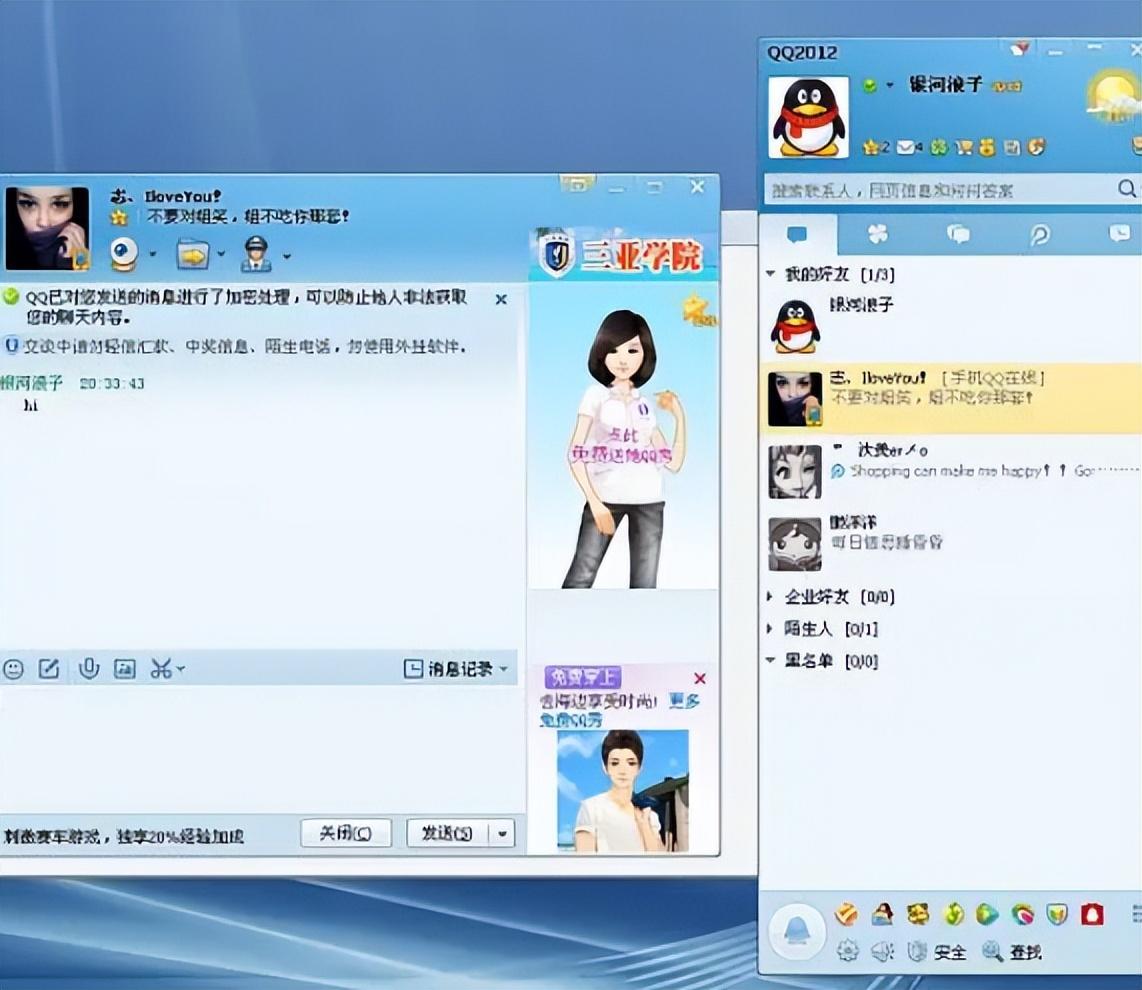This screenshot has height=990, width=1142.
Task: Click the colorful browser globe icon
Action: (x=1023, y=914)
